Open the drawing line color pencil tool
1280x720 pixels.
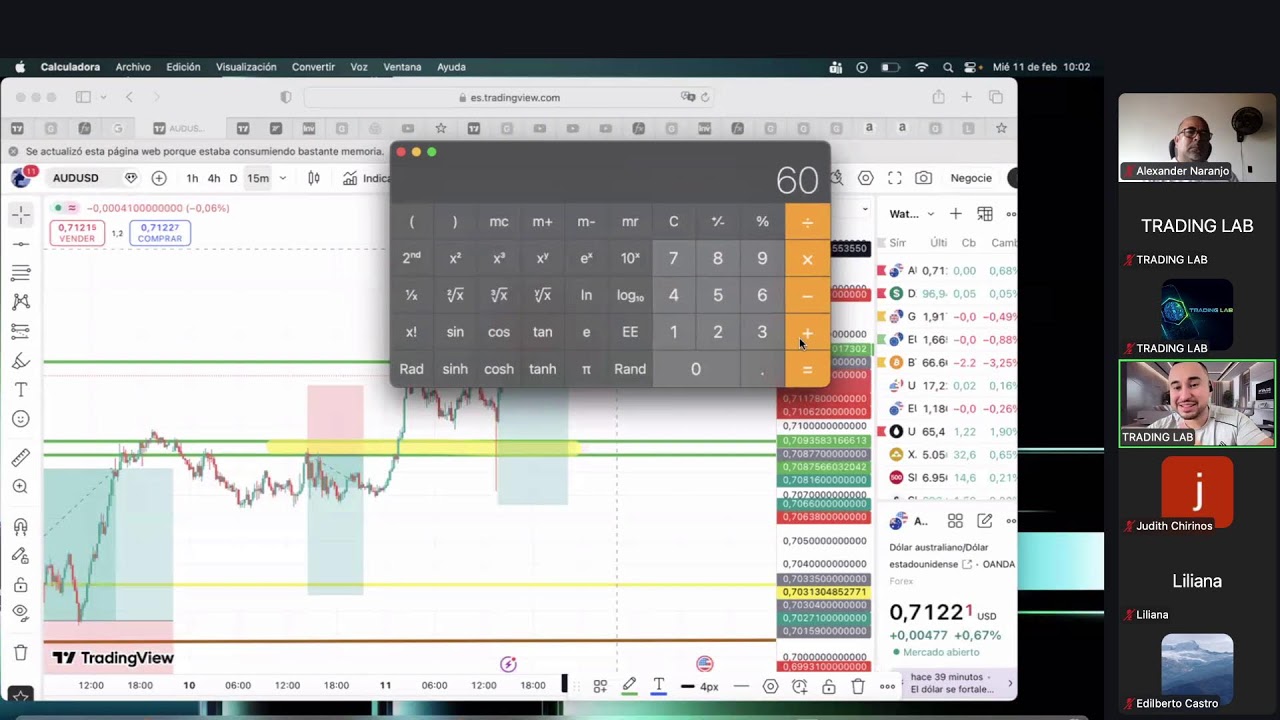tap(629, 686)
